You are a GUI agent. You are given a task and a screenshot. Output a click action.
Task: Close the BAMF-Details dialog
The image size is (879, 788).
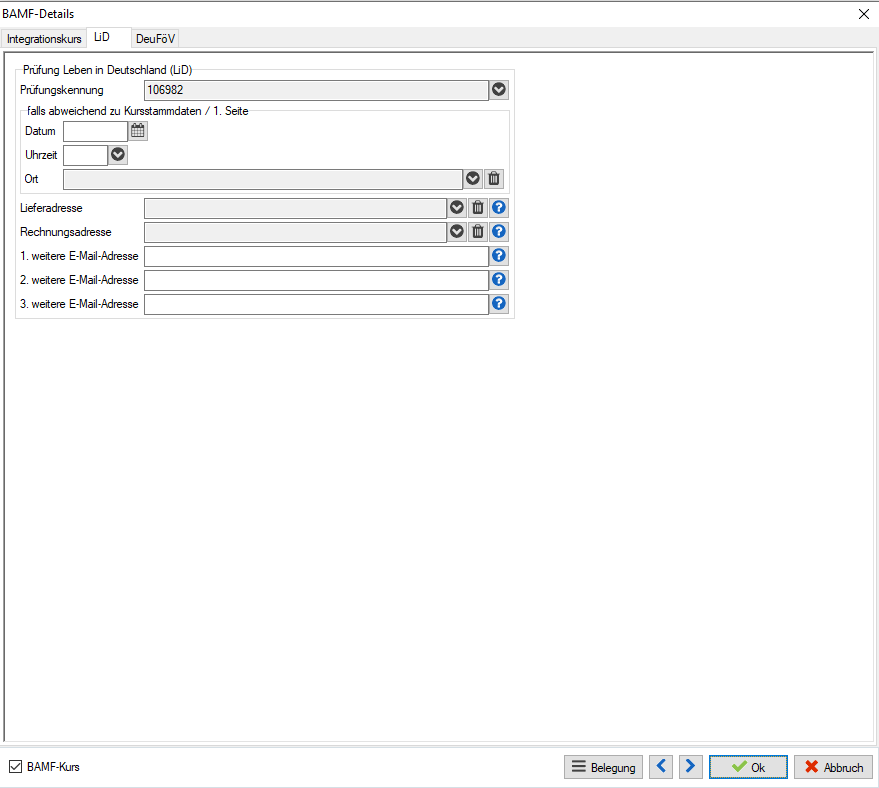point(864,14)
